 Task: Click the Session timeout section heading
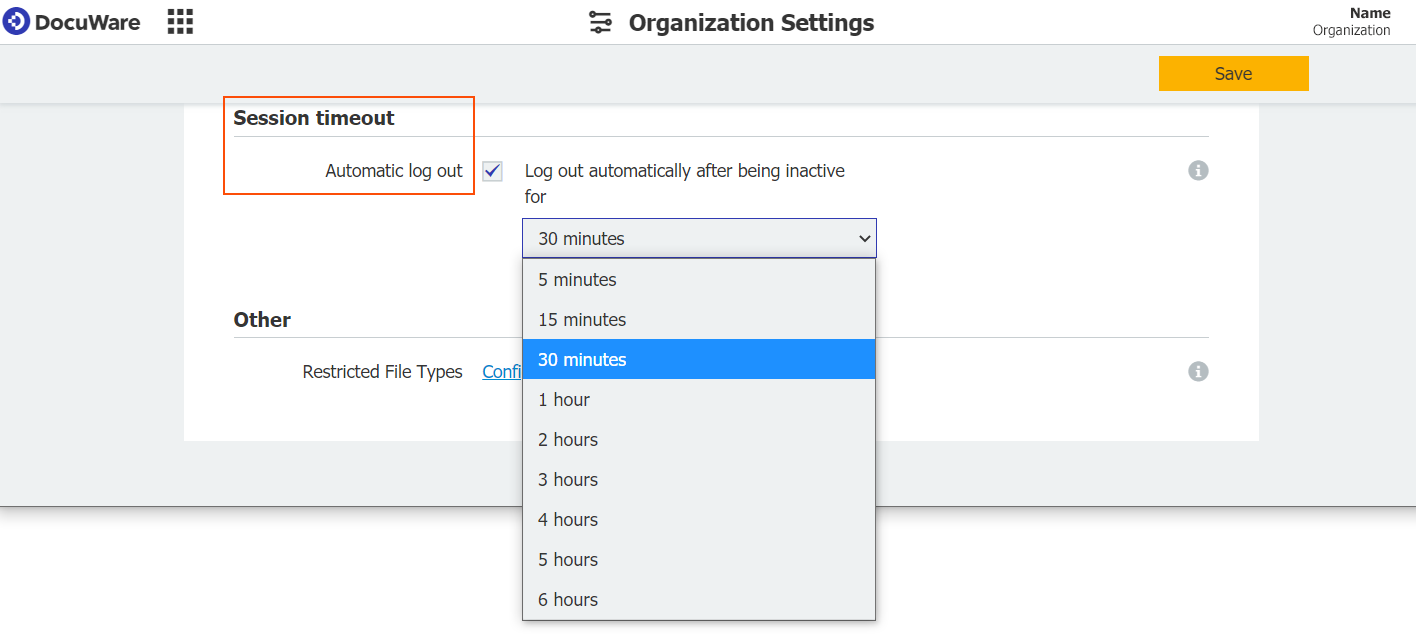314,117
